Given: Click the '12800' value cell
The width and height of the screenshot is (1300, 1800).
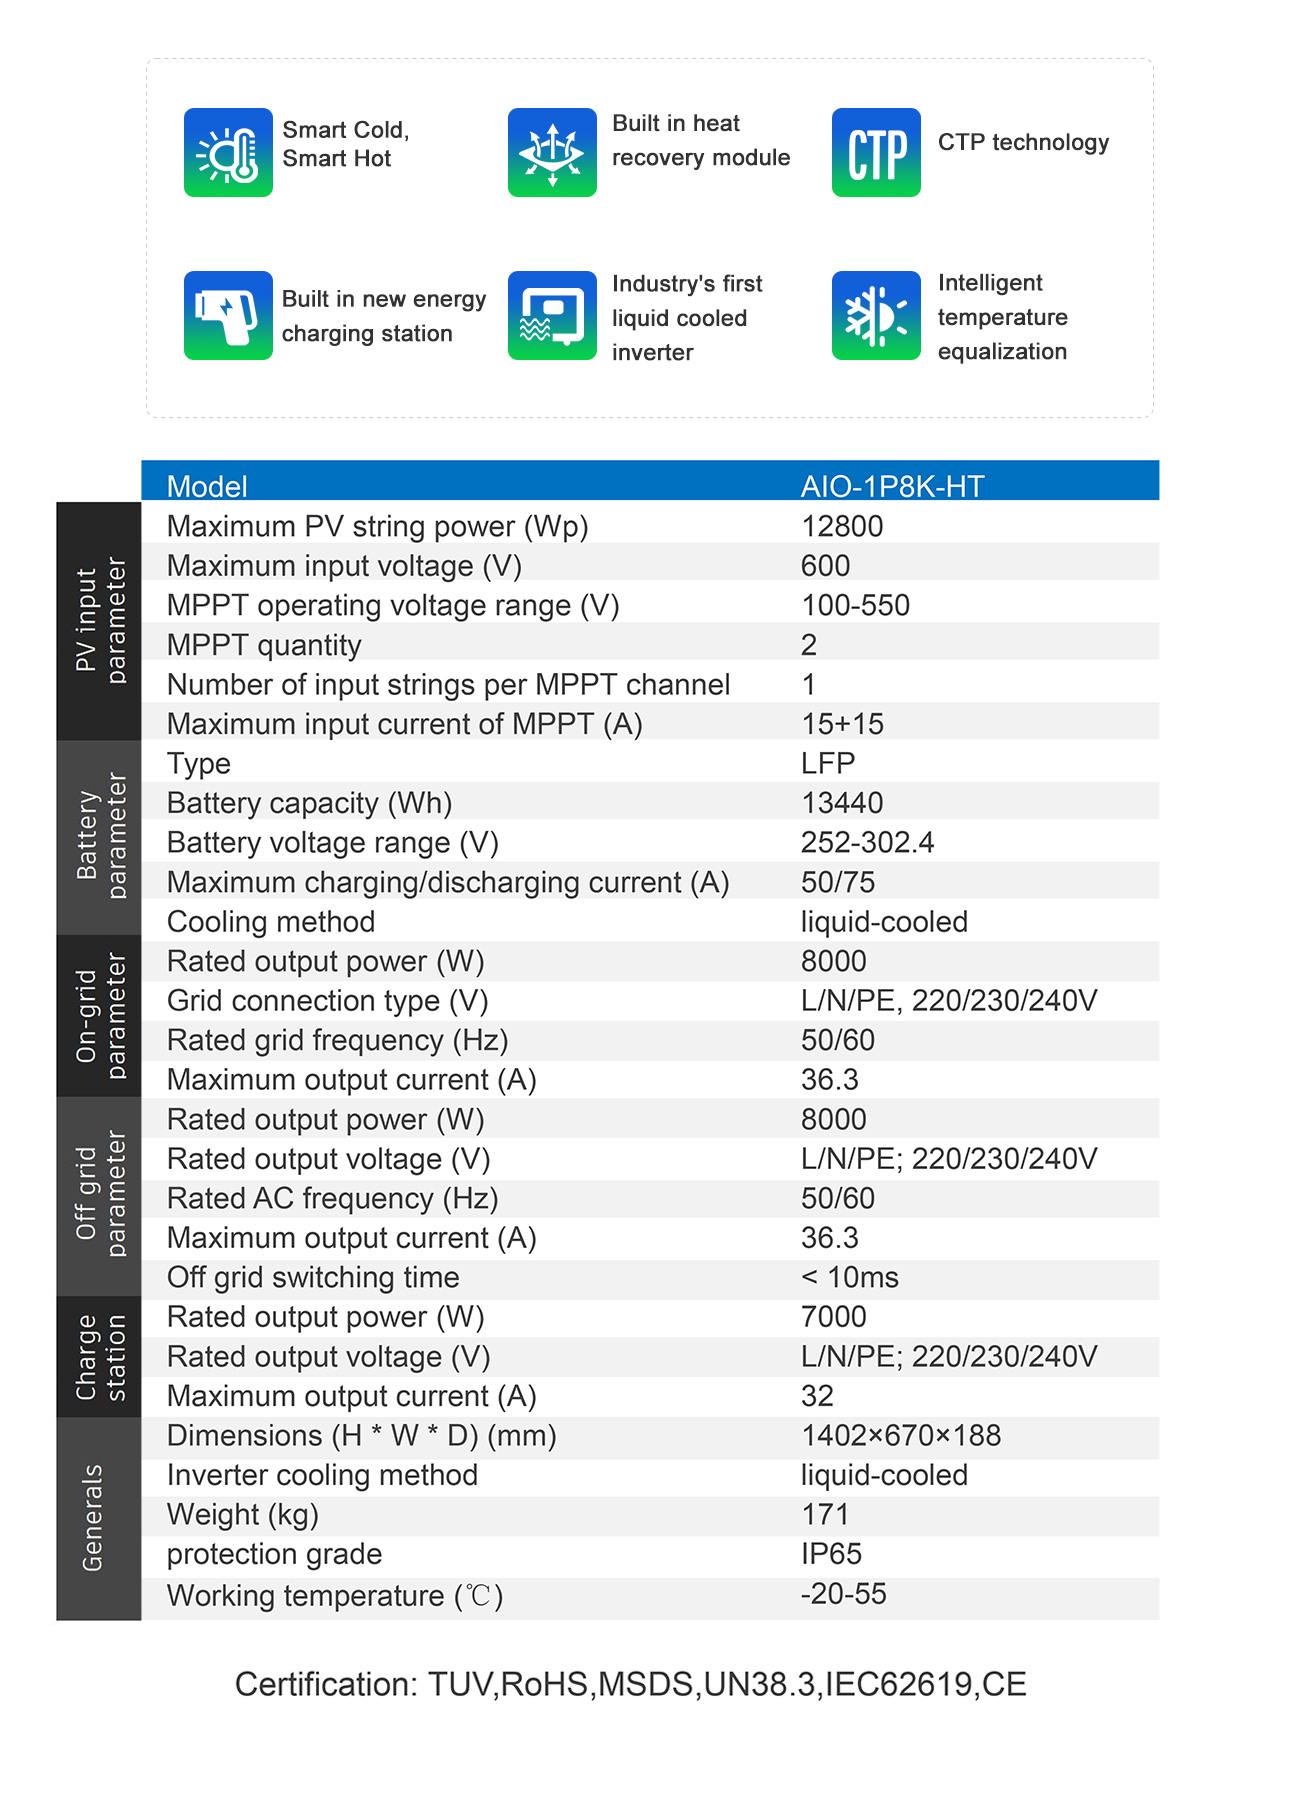Looking at the screenshot, I should (x=842, y=526).
